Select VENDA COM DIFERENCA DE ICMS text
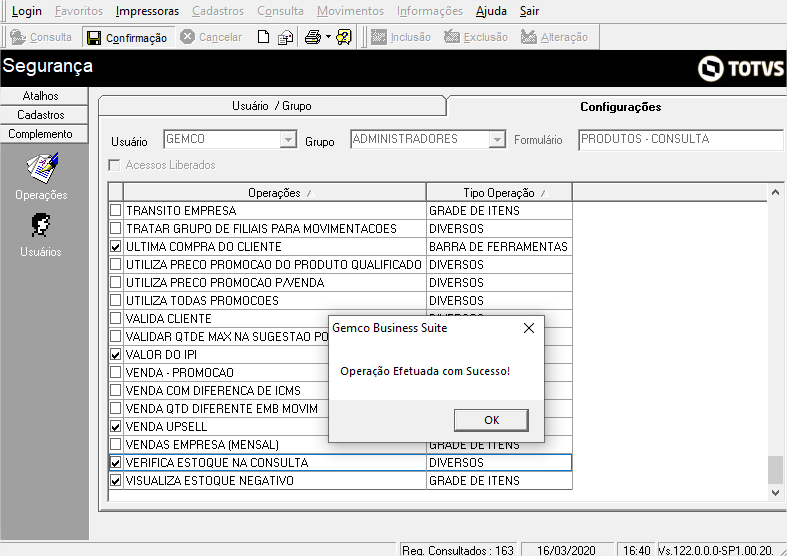787x556 pixels. tap(213, 390)
